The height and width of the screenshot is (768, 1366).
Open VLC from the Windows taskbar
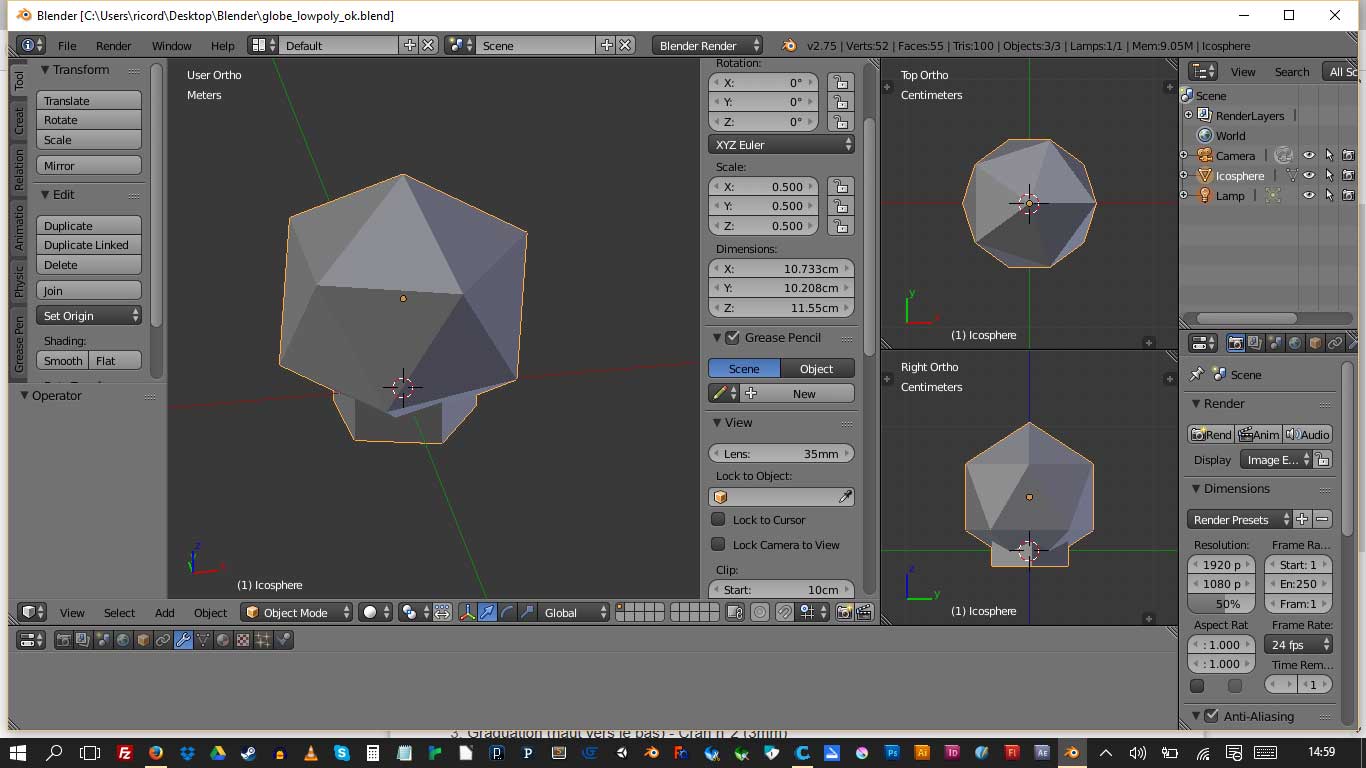pos(311,753)
